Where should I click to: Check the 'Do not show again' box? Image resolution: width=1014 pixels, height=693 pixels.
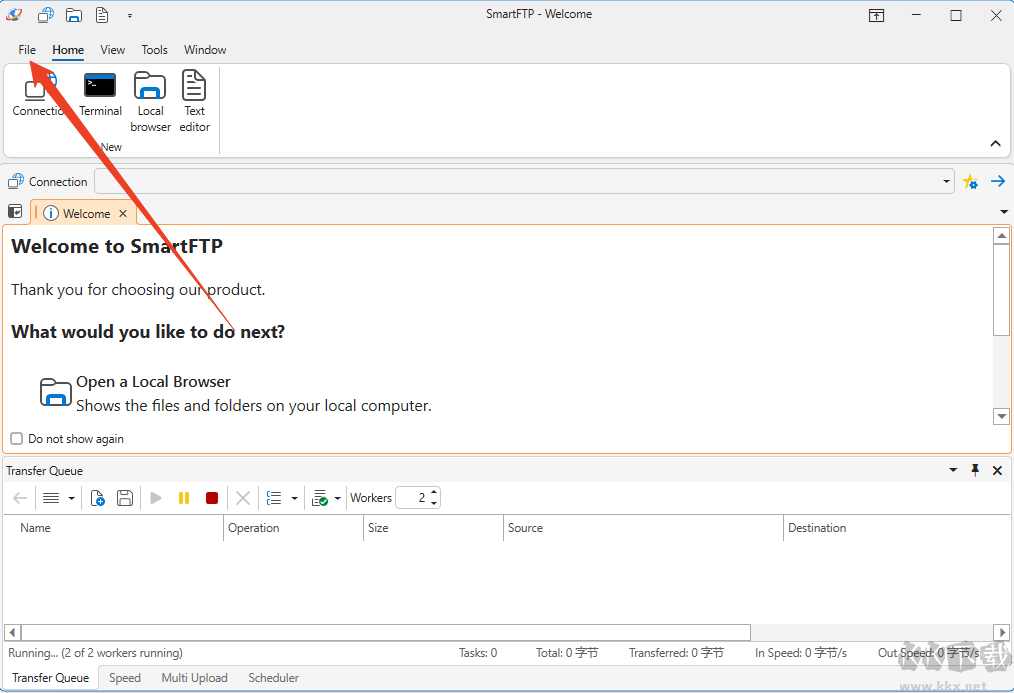tap(16, 439)
